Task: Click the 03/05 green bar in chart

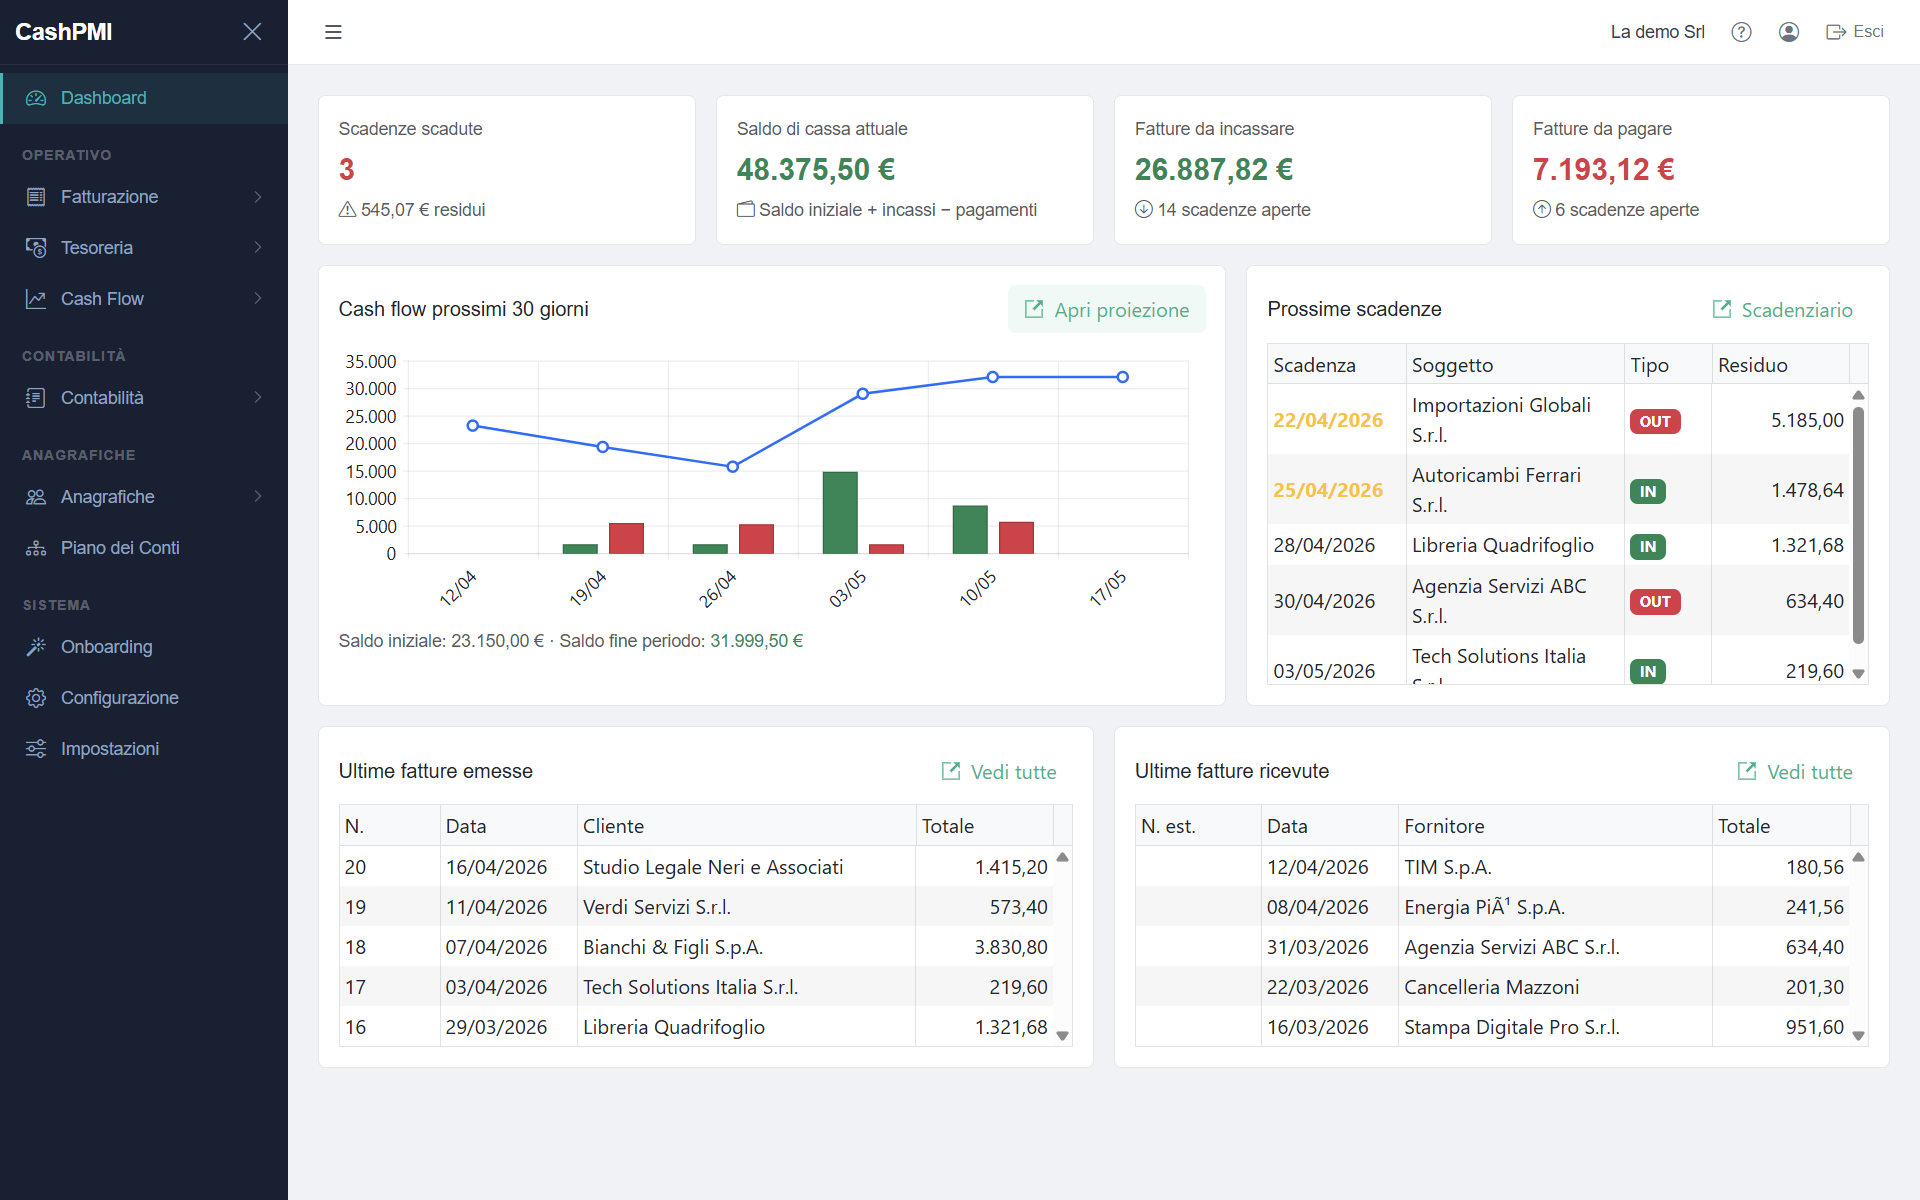Action: (x=840, y=513)
